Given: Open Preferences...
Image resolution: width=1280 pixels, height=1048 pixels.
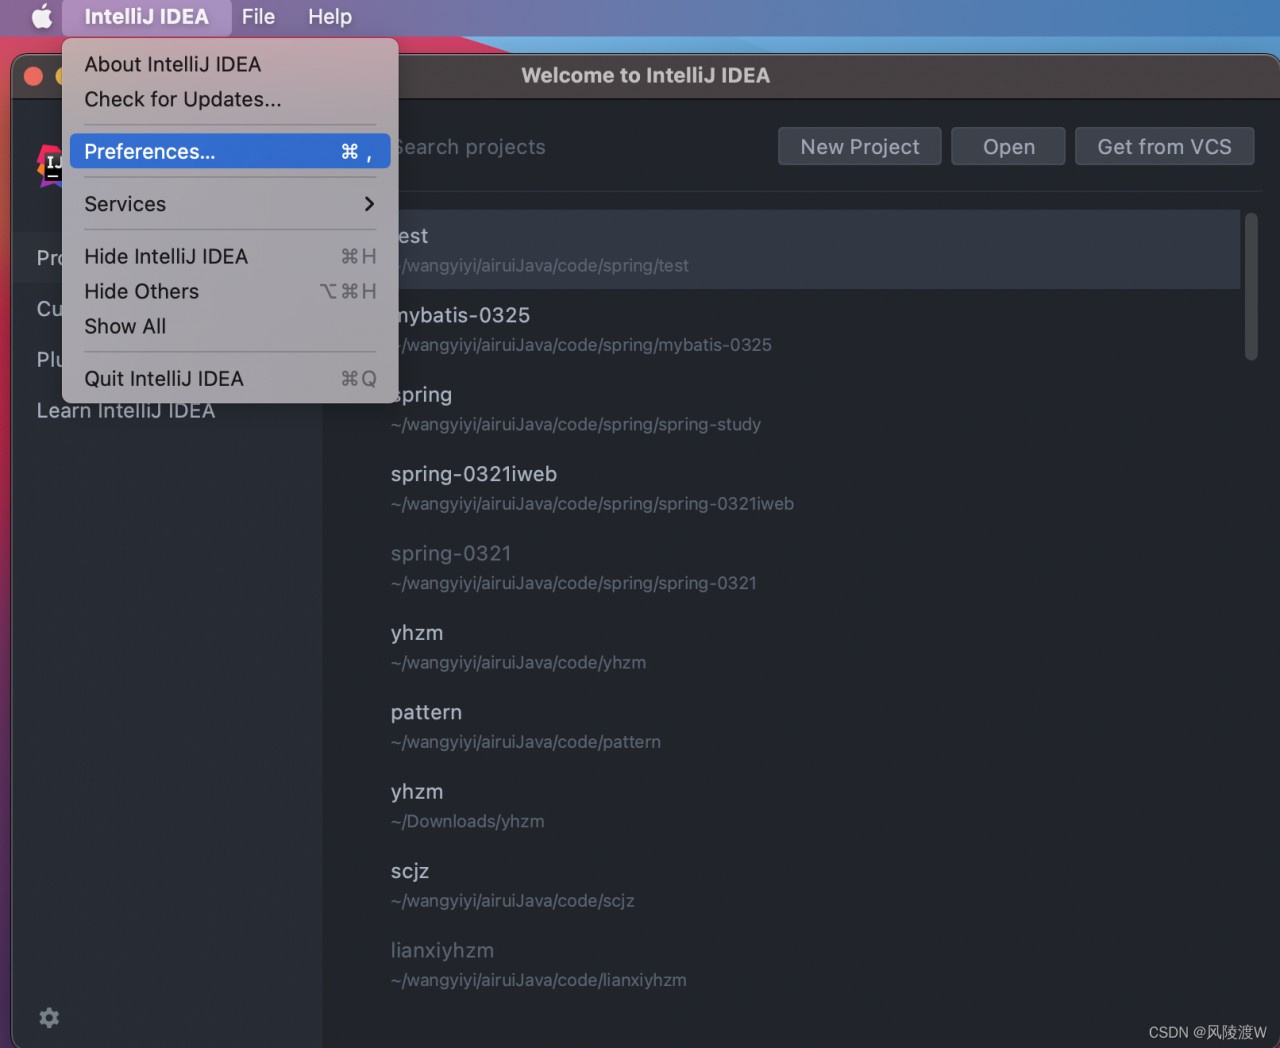Looking at the screenshot, I should pos(230,151).
